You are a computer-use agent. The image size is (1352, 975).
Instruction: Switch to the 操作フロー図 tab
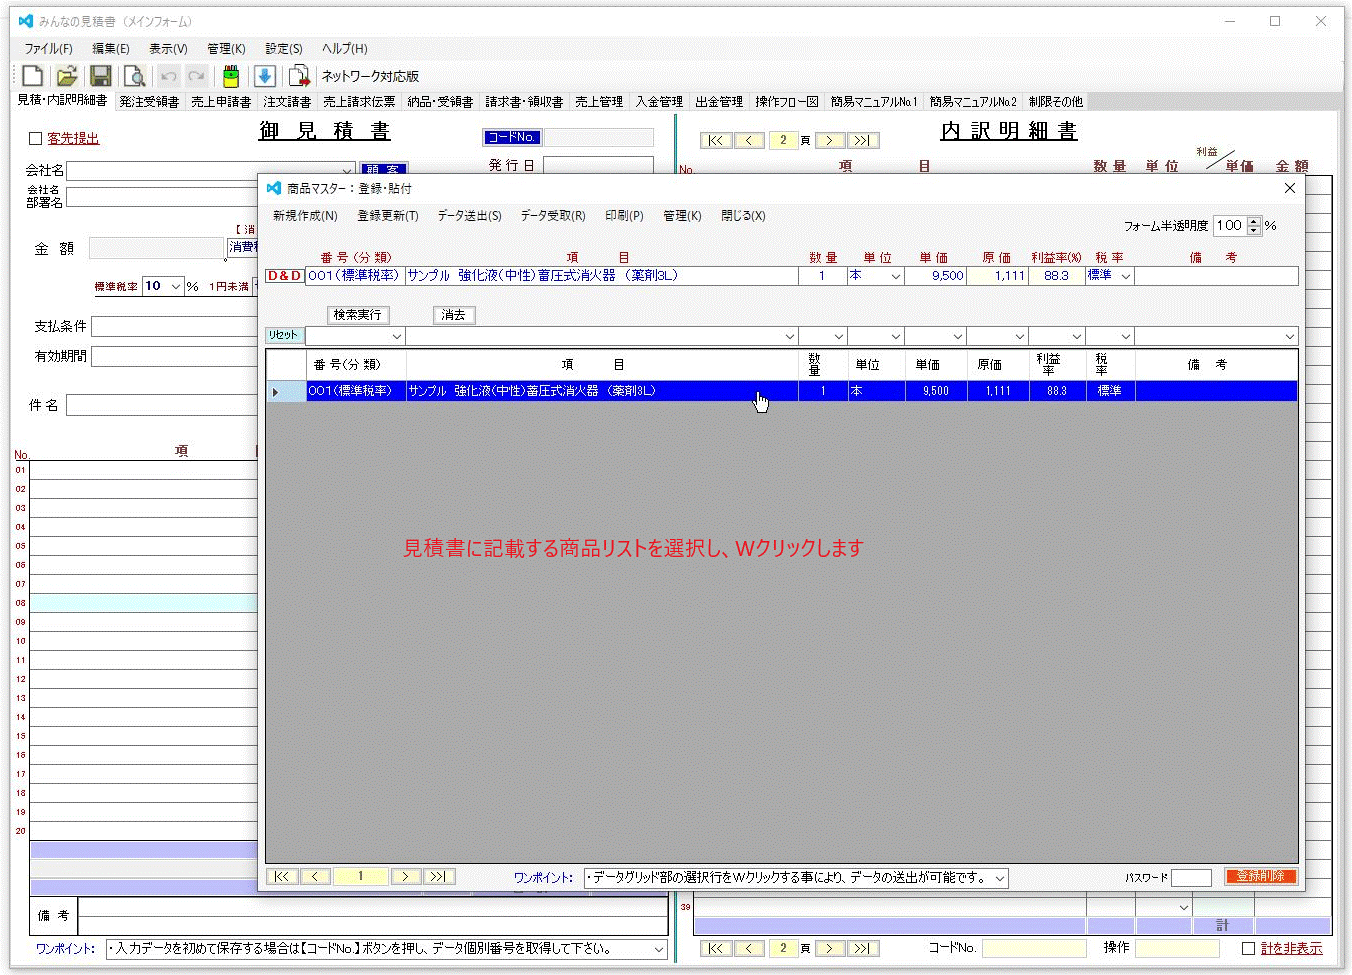(x=787, y=102)
